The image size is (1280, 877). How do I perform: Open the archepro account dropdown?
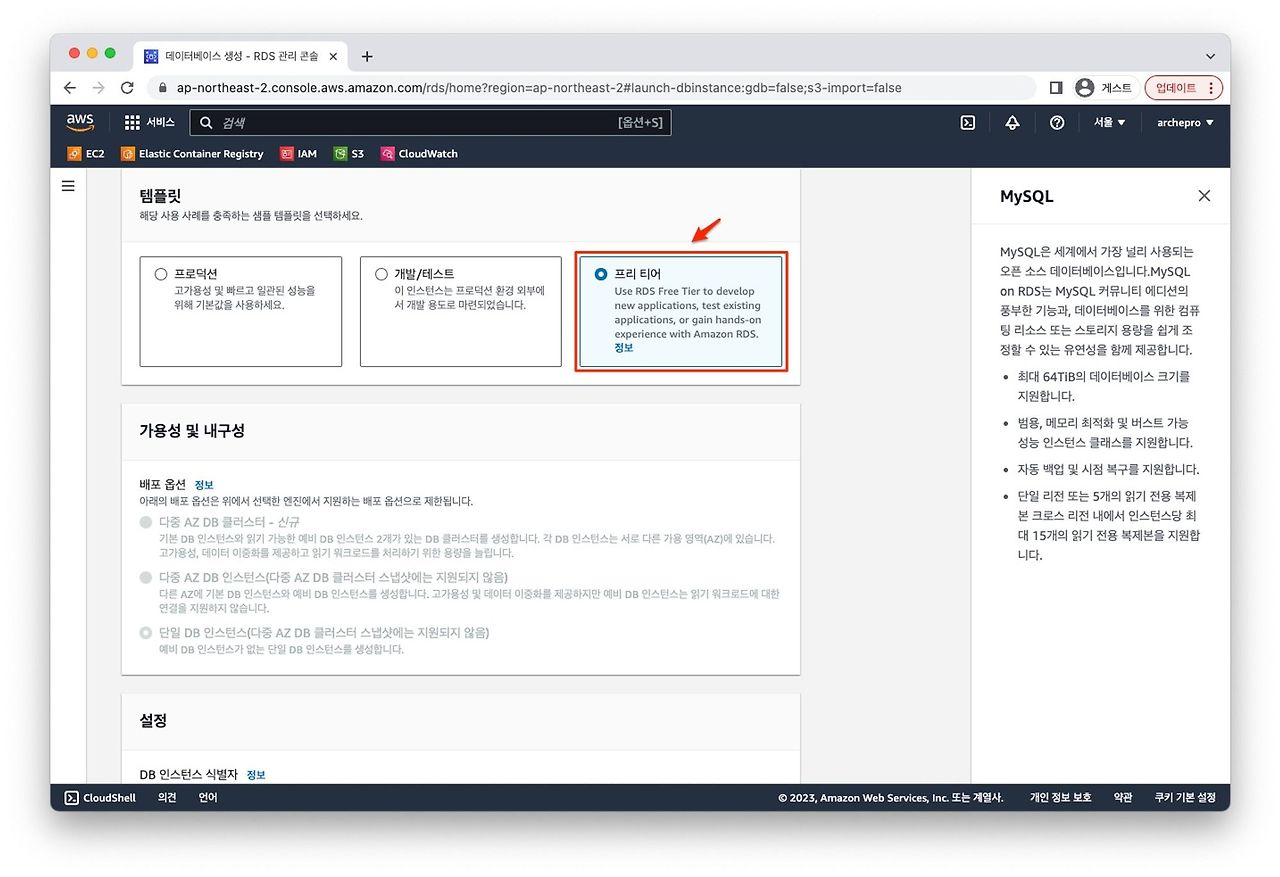(x=1185, y=122)
